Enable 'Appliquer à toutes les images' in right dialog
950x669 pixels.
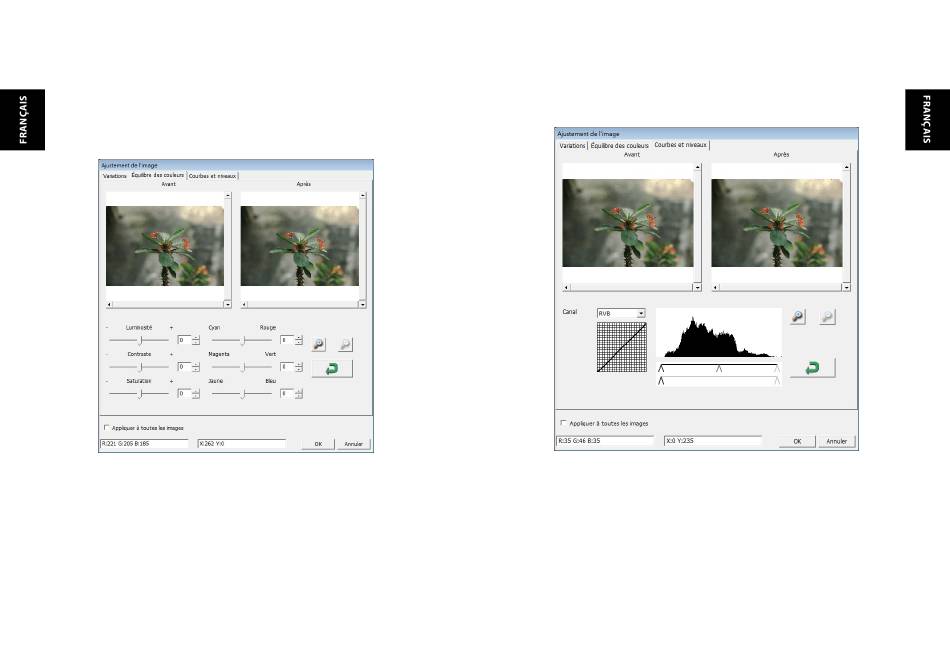coord(563,423)
